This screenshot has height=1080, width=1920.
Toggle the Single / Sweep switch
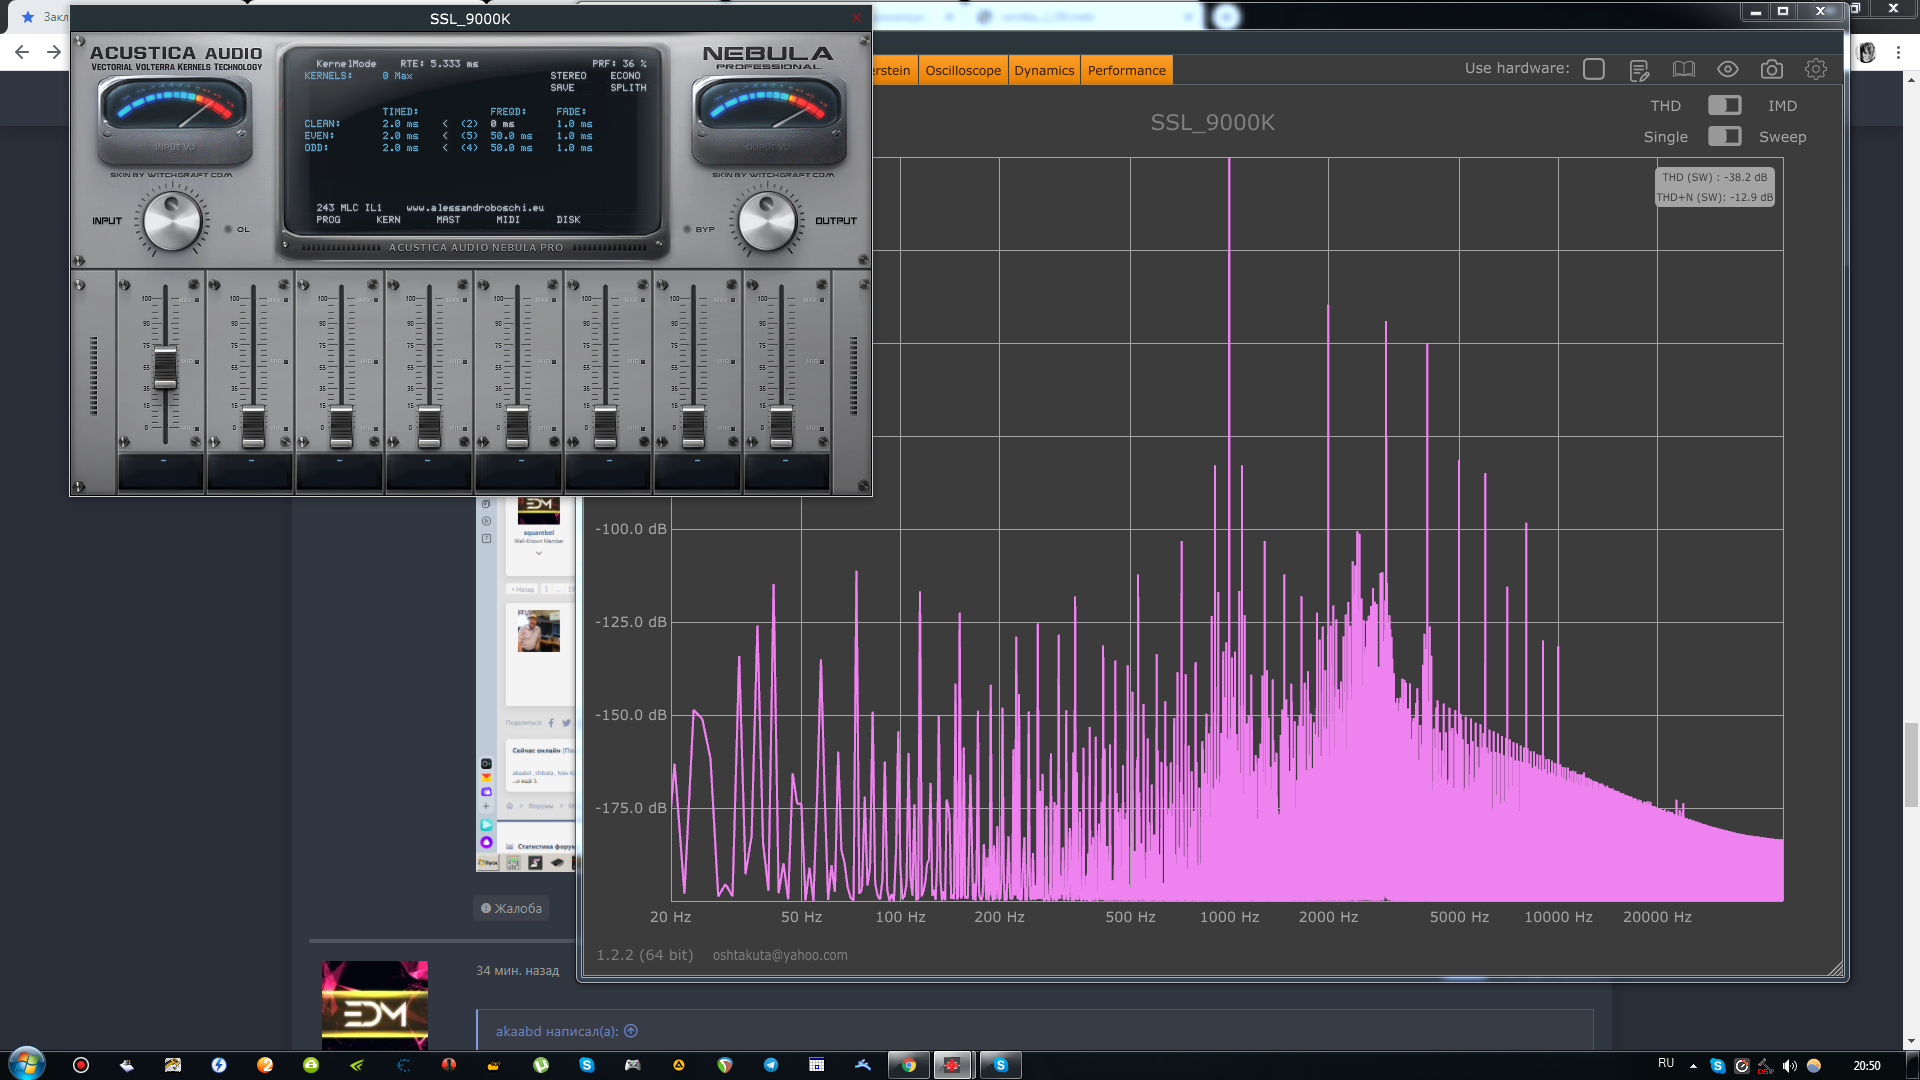point(1724,136)
